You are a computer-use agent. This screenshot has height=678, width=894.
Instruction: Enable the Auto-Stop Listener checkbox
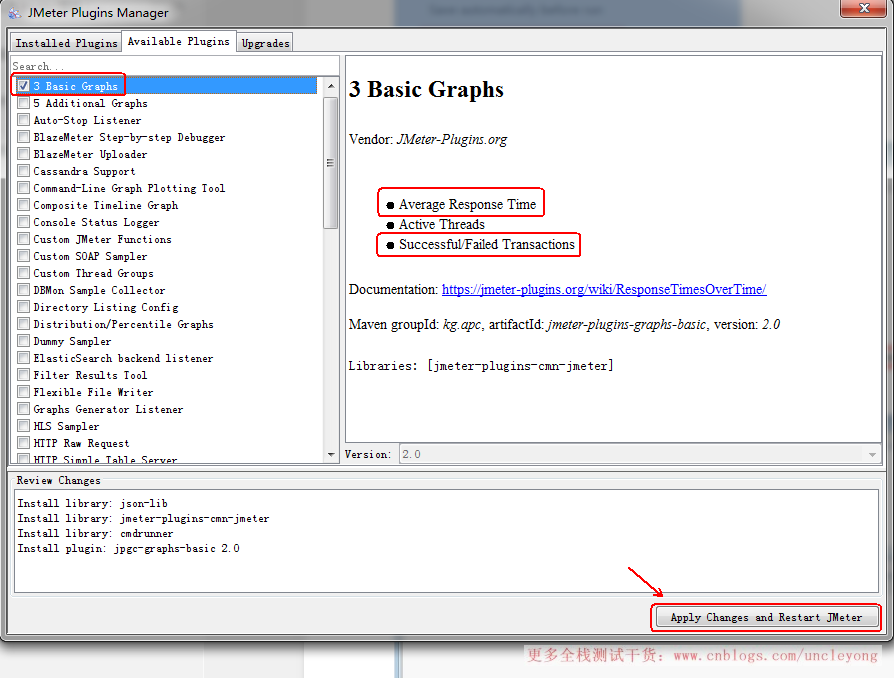pyautogui.click(x=23, y=120)
